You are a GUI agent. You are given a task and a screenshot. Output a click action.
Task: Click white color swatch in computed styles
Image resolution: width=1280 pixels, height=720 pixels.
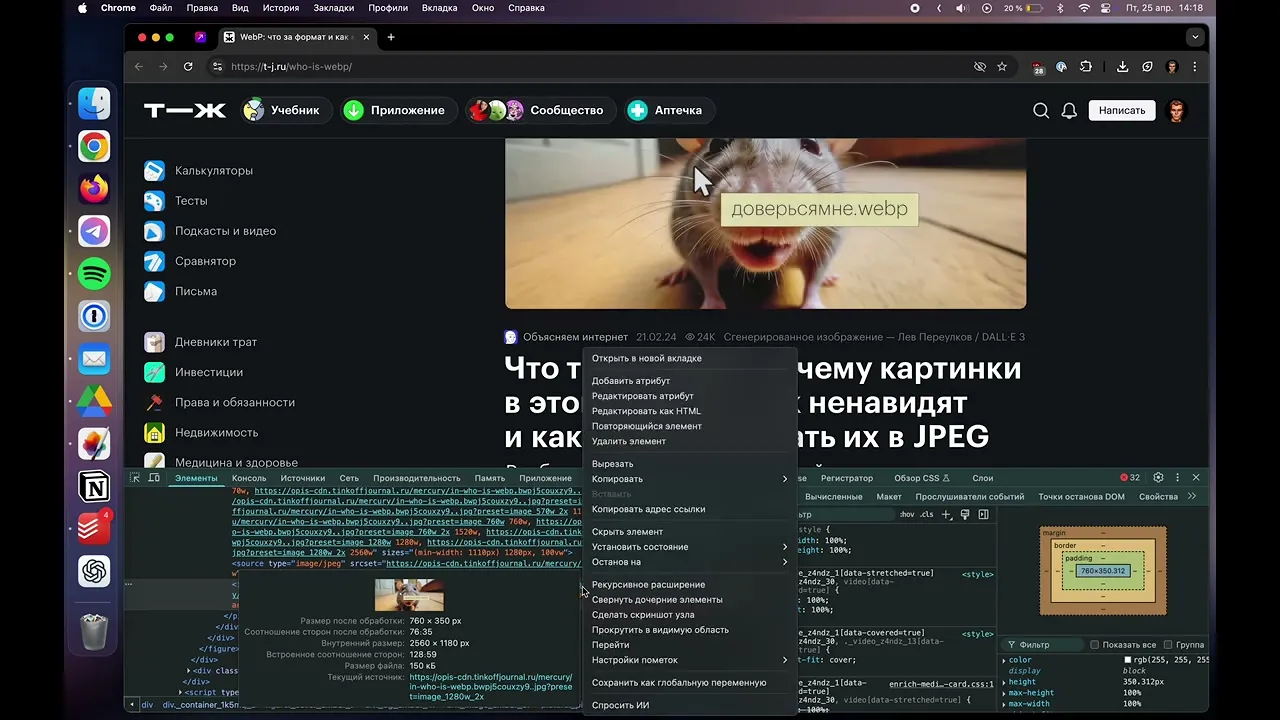[x=1127, y=660]
